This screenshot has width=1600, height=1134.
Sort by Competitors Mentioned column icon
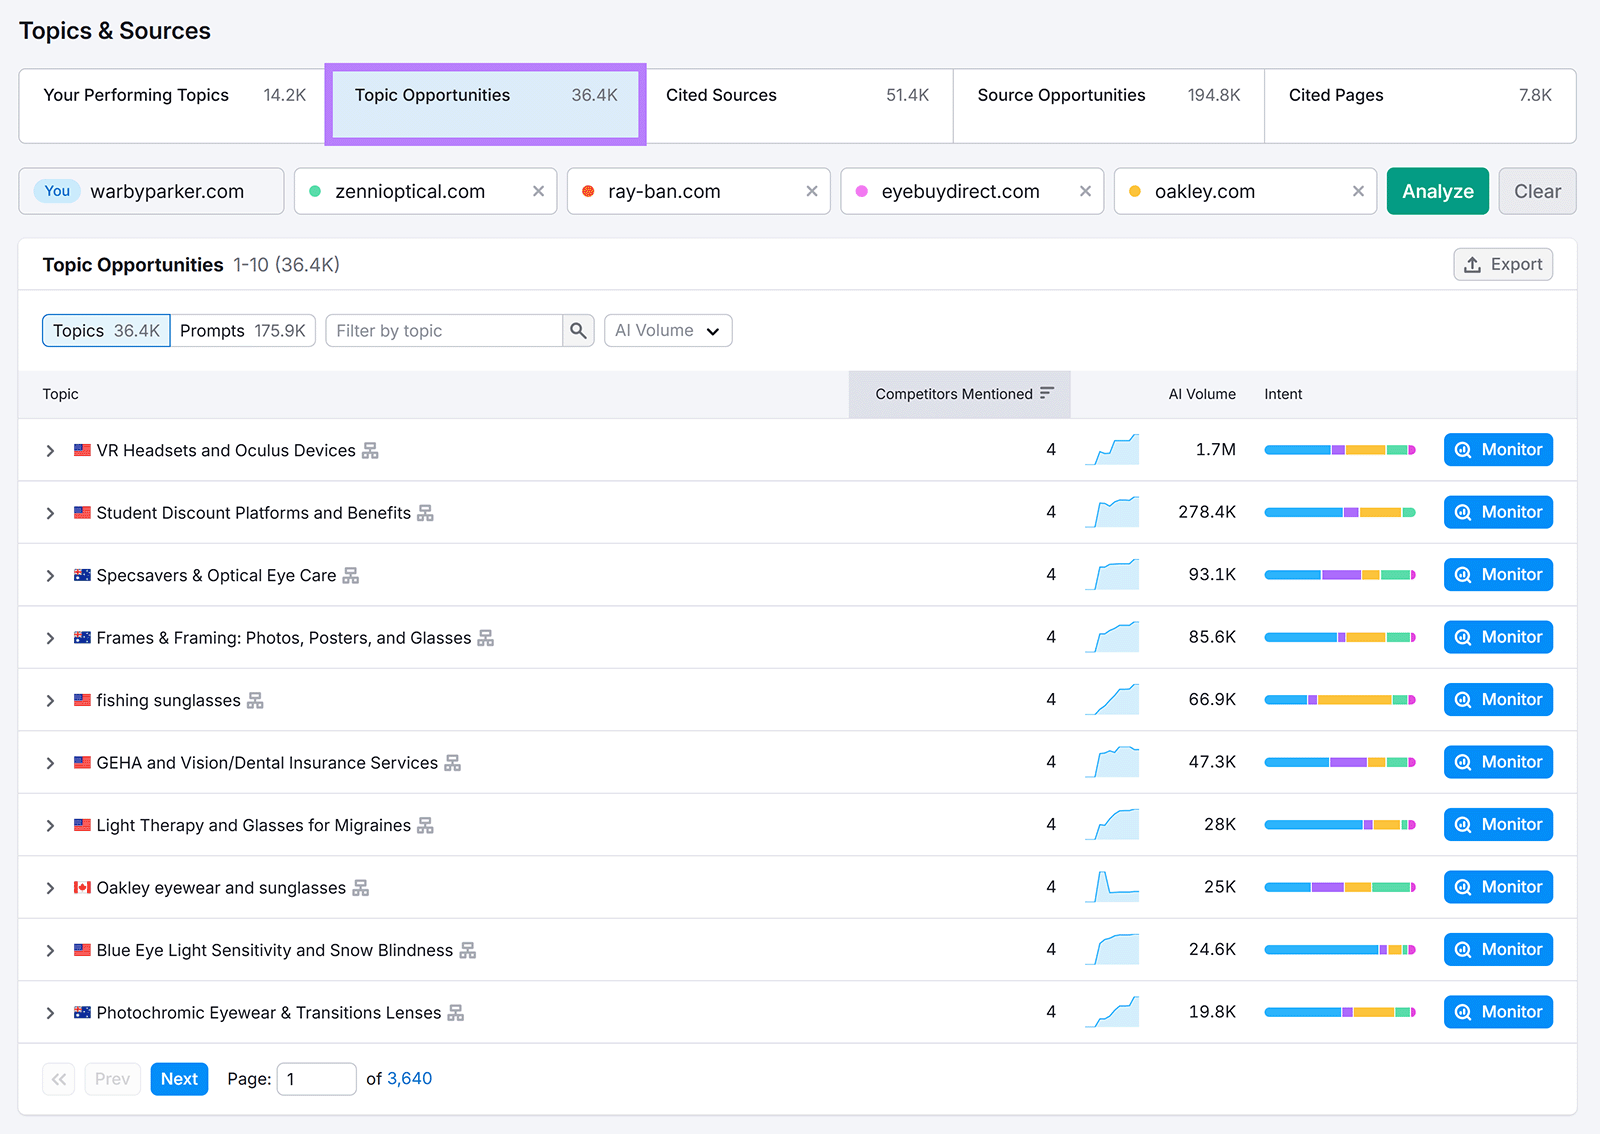[x=1047, y=393]
